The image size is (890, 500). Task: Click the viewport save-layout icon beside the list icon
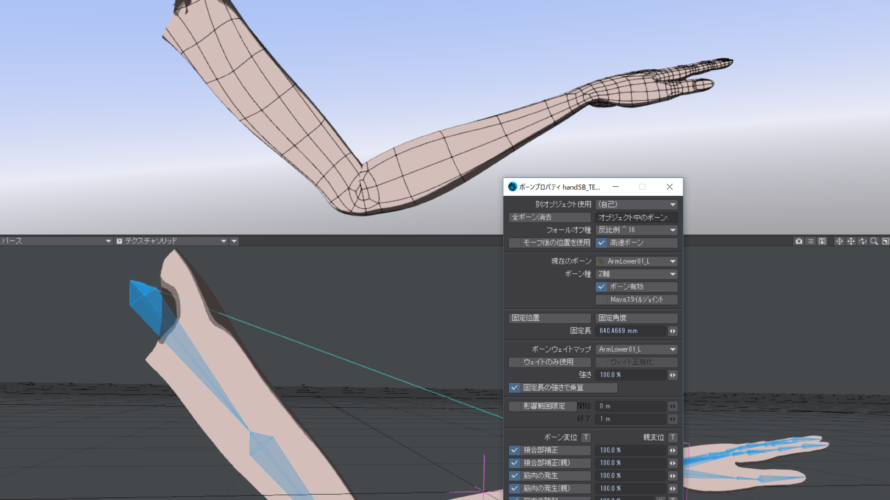click(x=822, y=241)
